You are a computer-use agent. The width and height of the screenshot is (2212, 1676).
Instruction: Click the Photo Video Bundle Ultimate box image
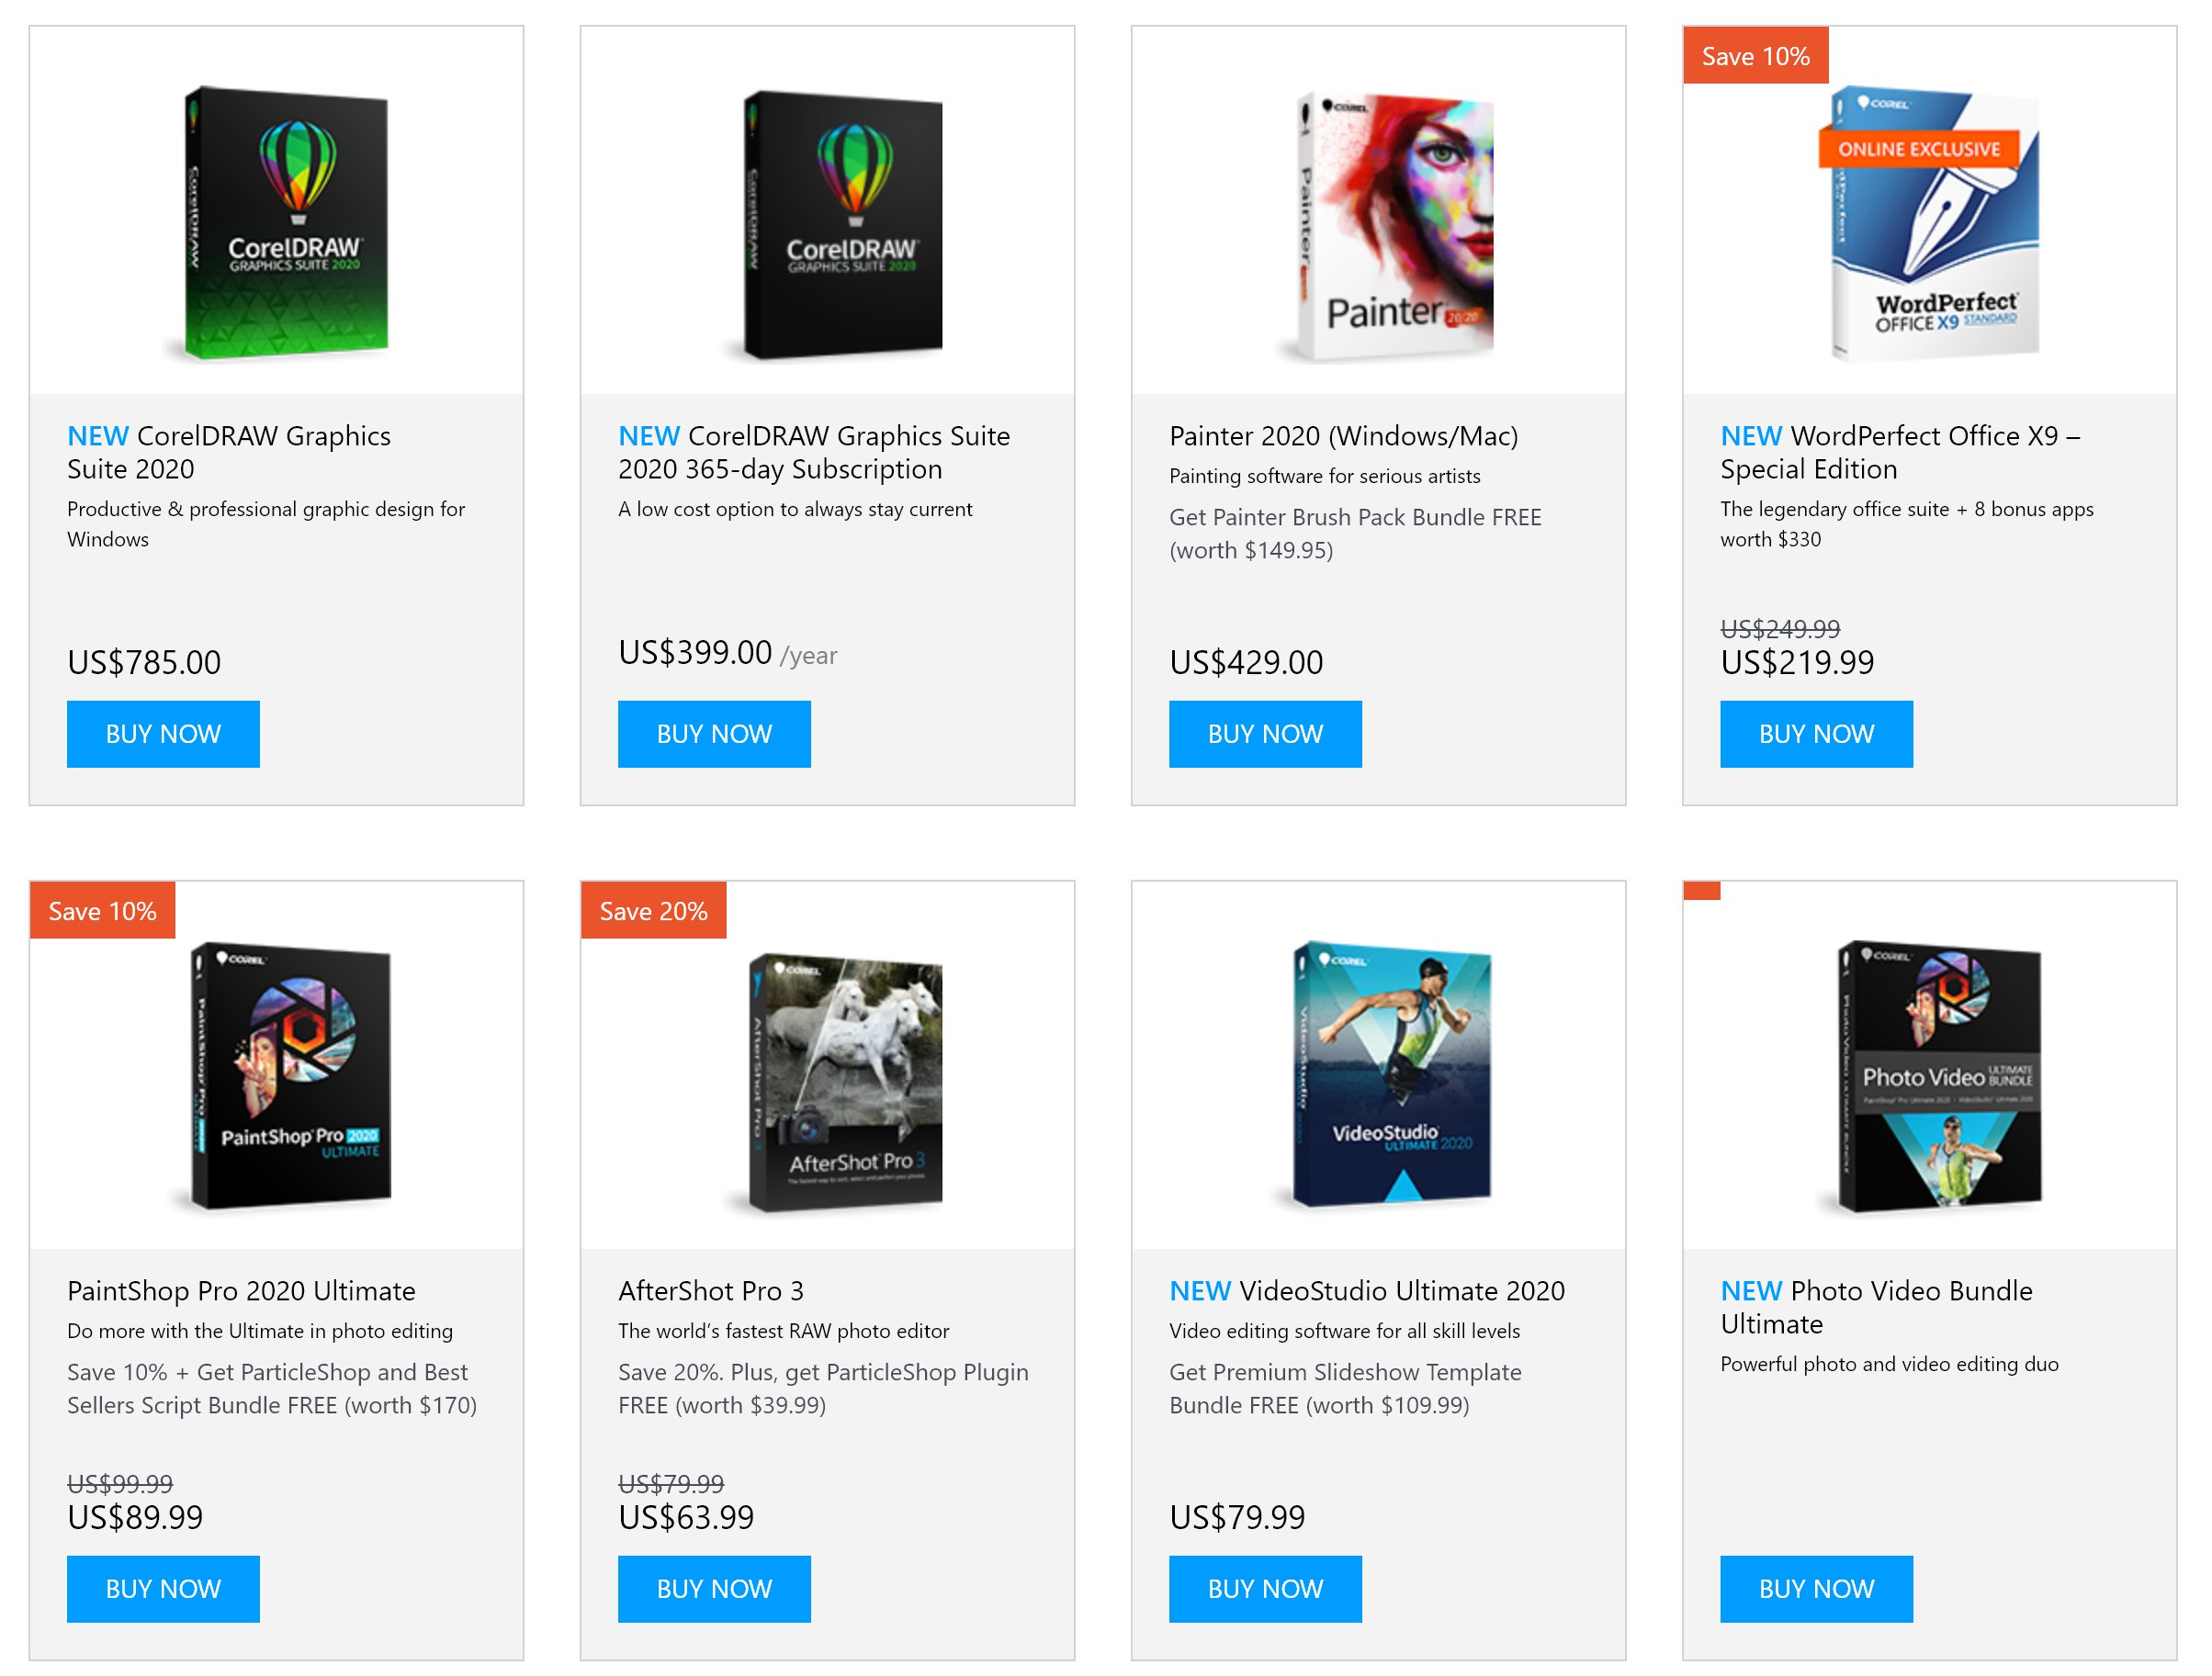click(1939, 1076)
